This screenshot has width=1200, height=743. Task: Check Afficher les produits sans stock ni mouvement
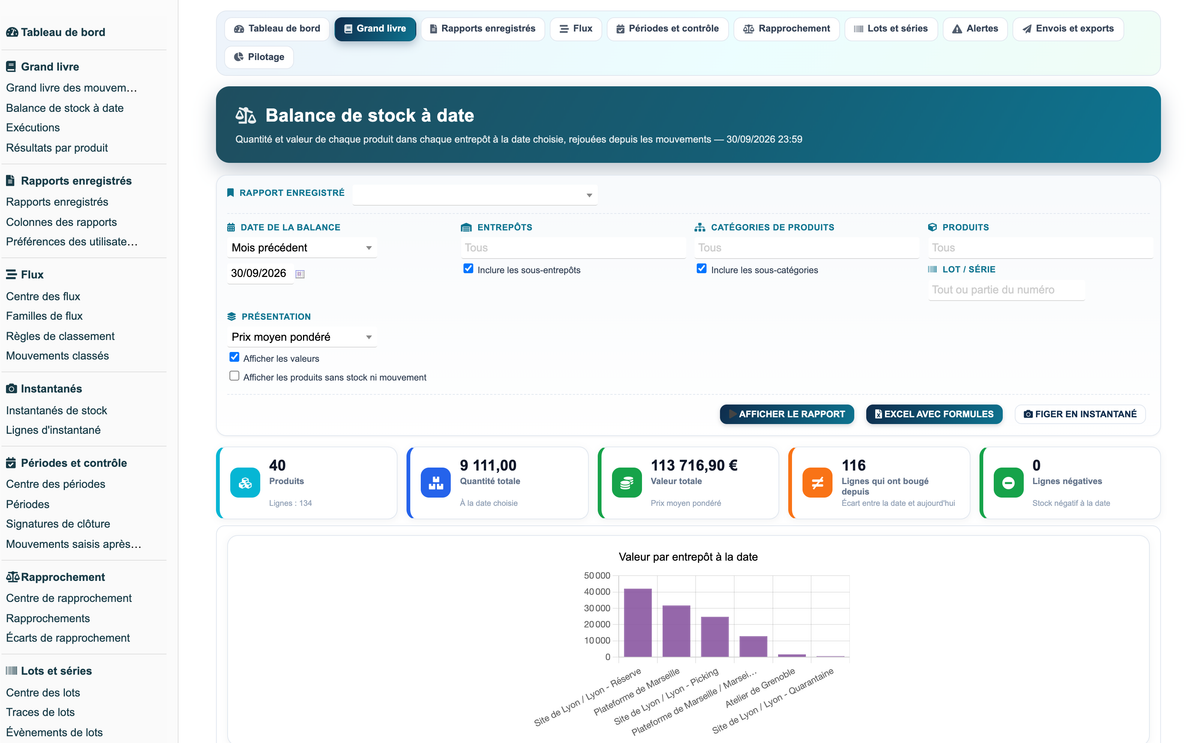[x=234, y=377]
